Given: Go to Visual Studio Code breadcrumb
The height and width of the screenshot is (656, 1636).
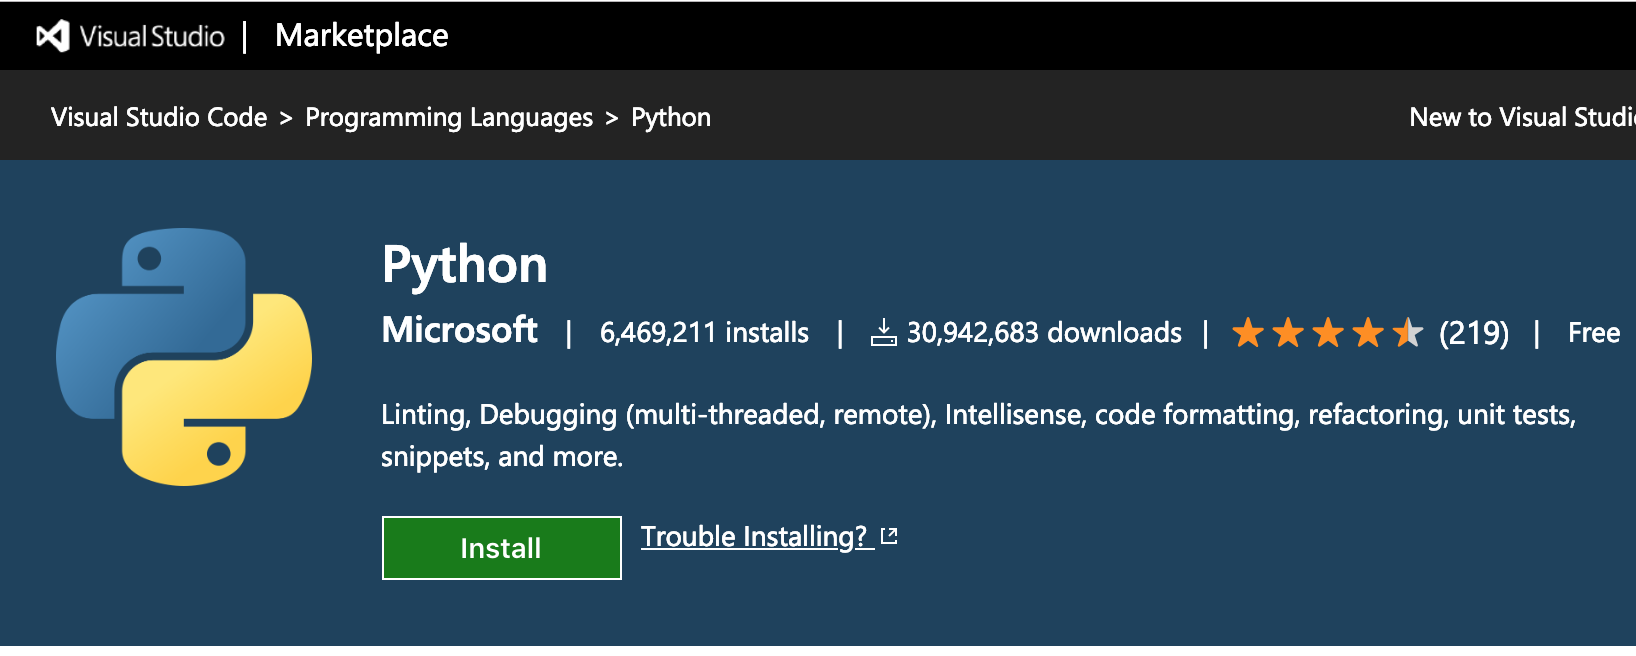Looking at the screenshot, I should (159, 117).
